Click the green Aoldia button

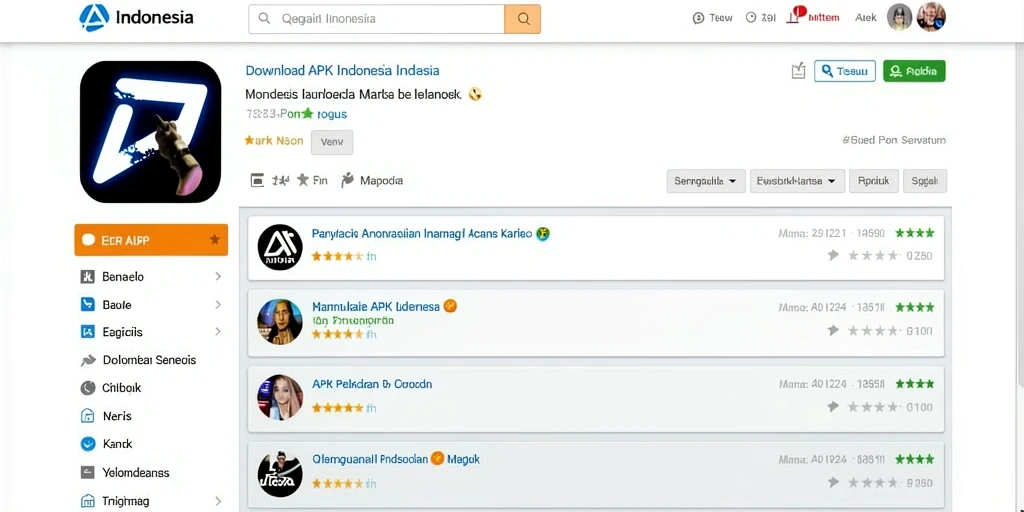[914, 71]
